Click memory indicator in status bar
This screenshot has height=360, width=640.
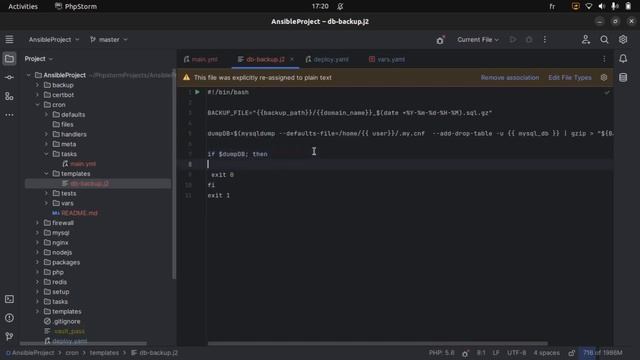click(602, 353)
